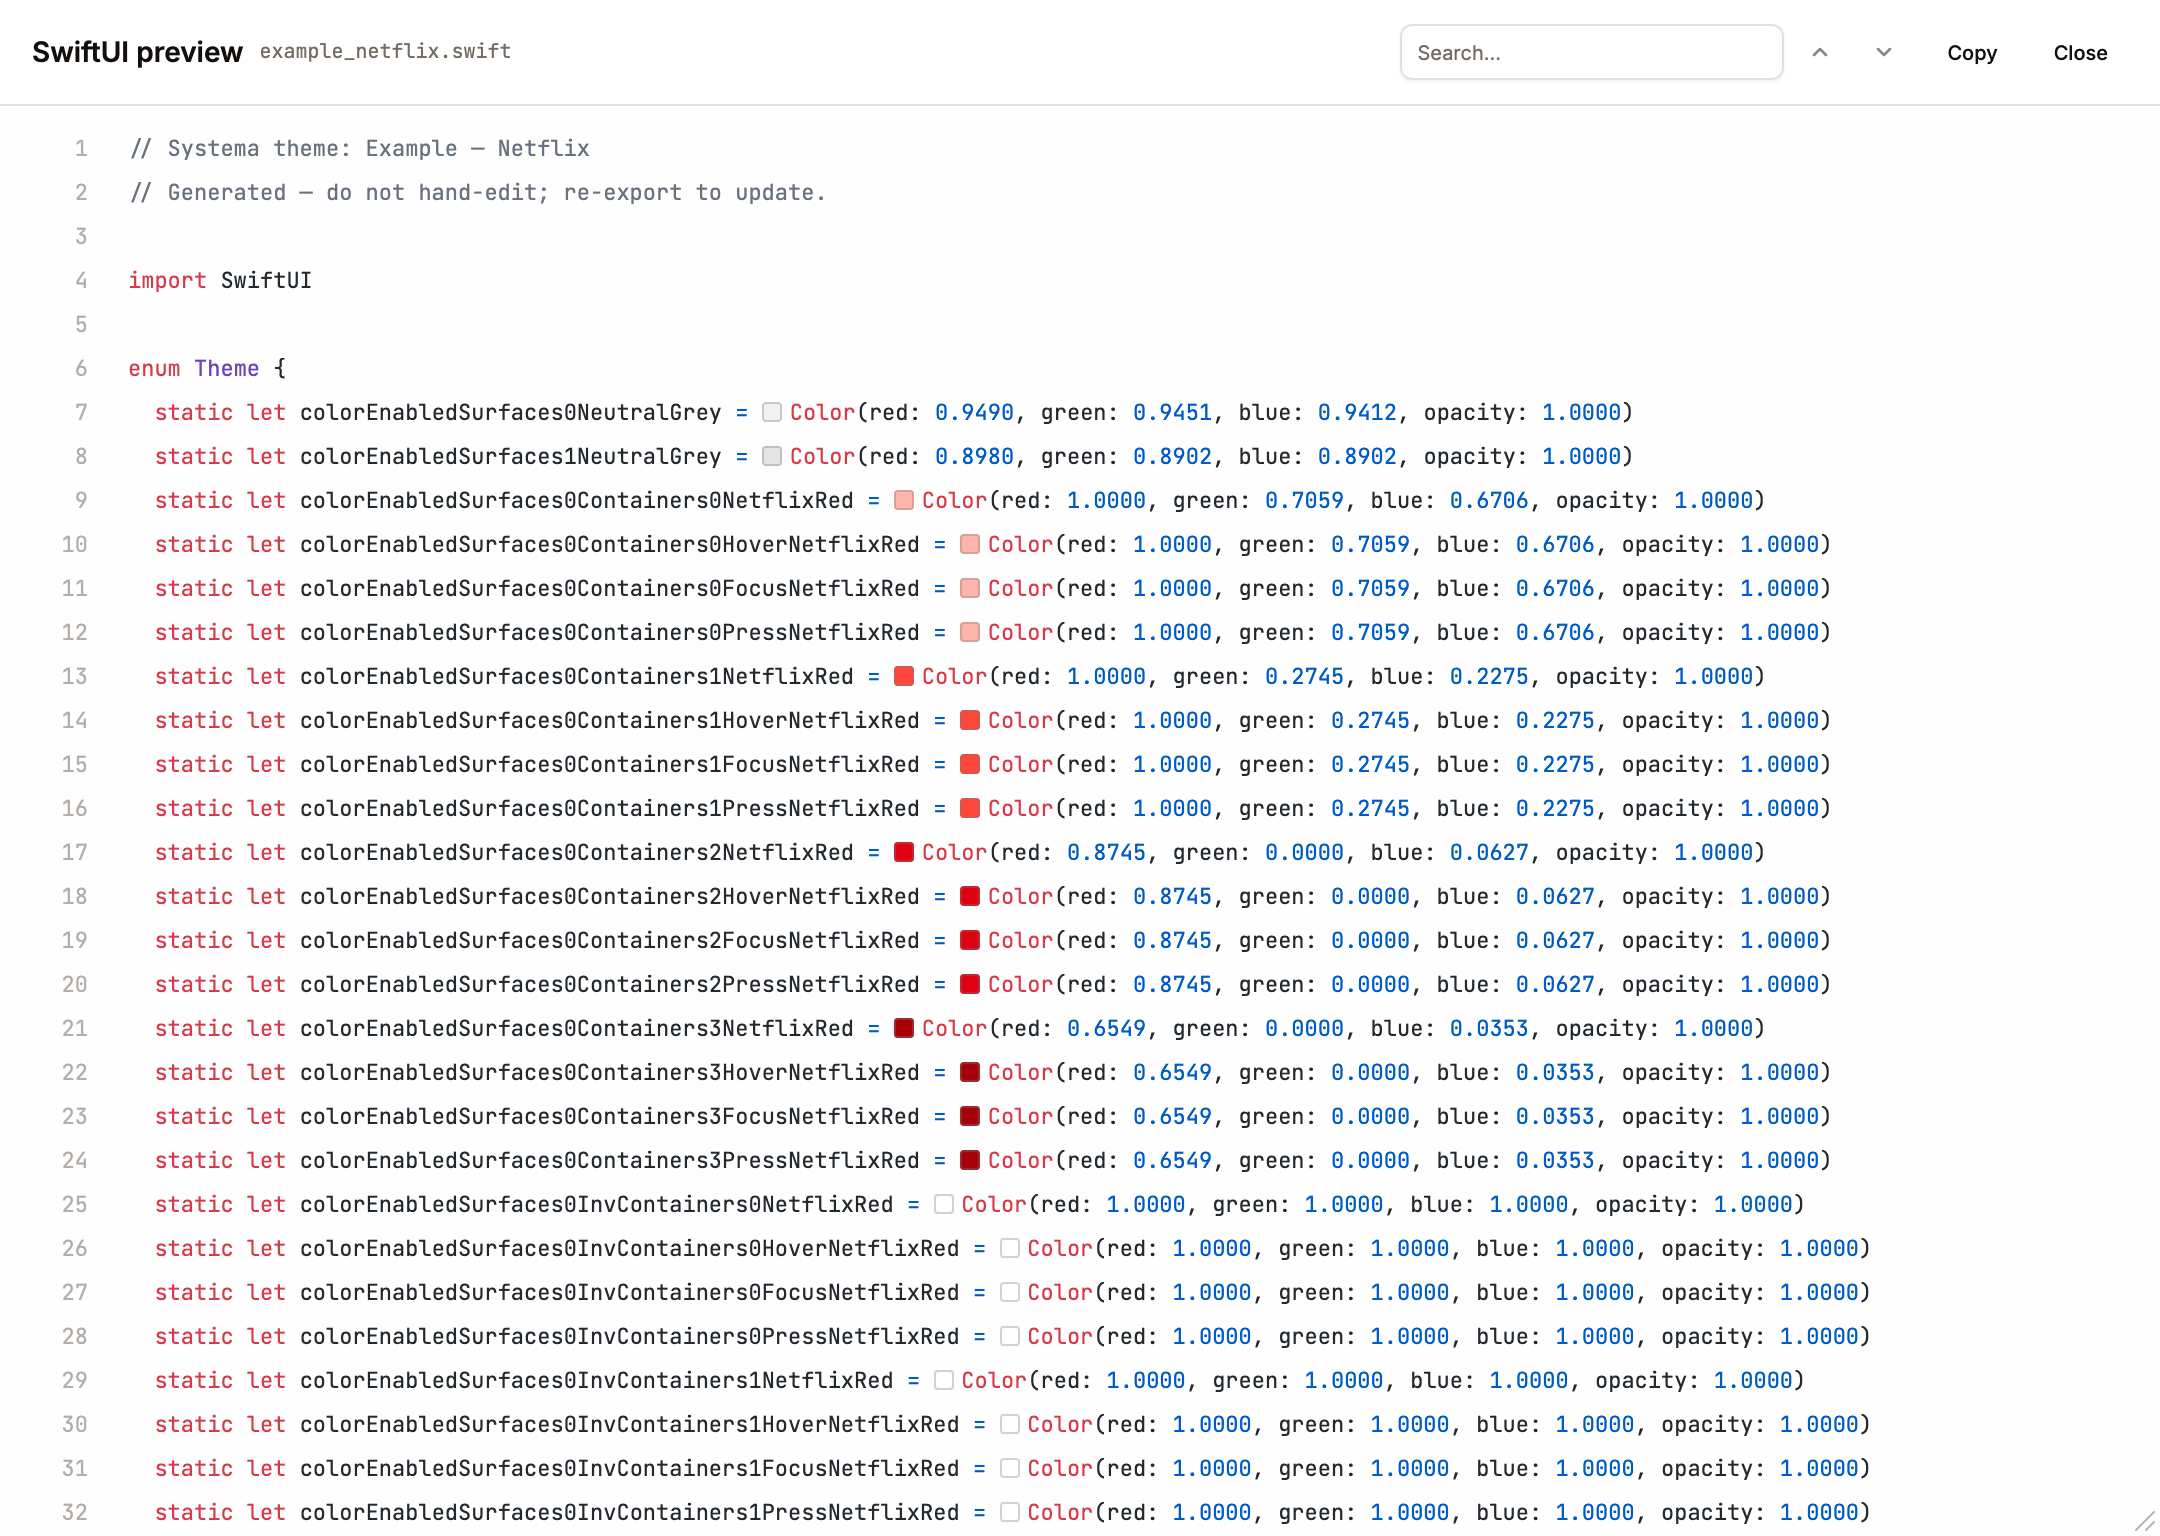Click swatch for colorEnabledSurfaces0InvContainers0HoverNetflixRed

(x=1010, y=1248)
